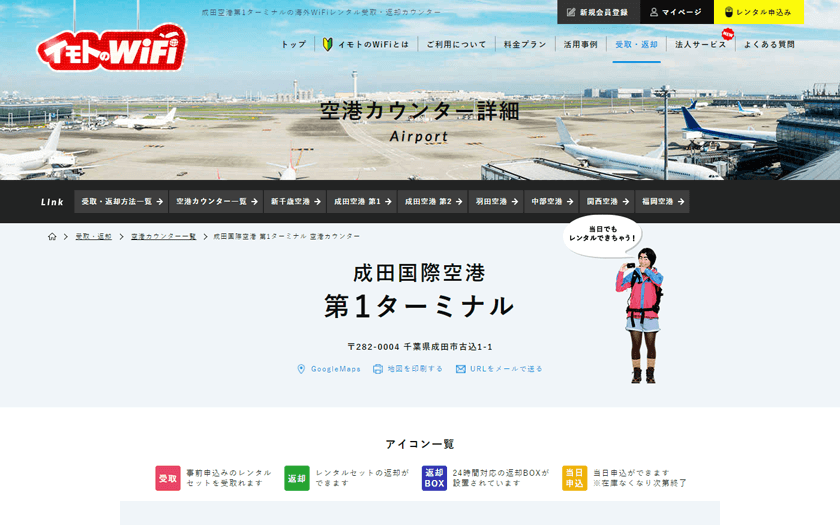Jump to 新千歳空港 counter link
840x525 pixels.
click(x=295, y=201)
